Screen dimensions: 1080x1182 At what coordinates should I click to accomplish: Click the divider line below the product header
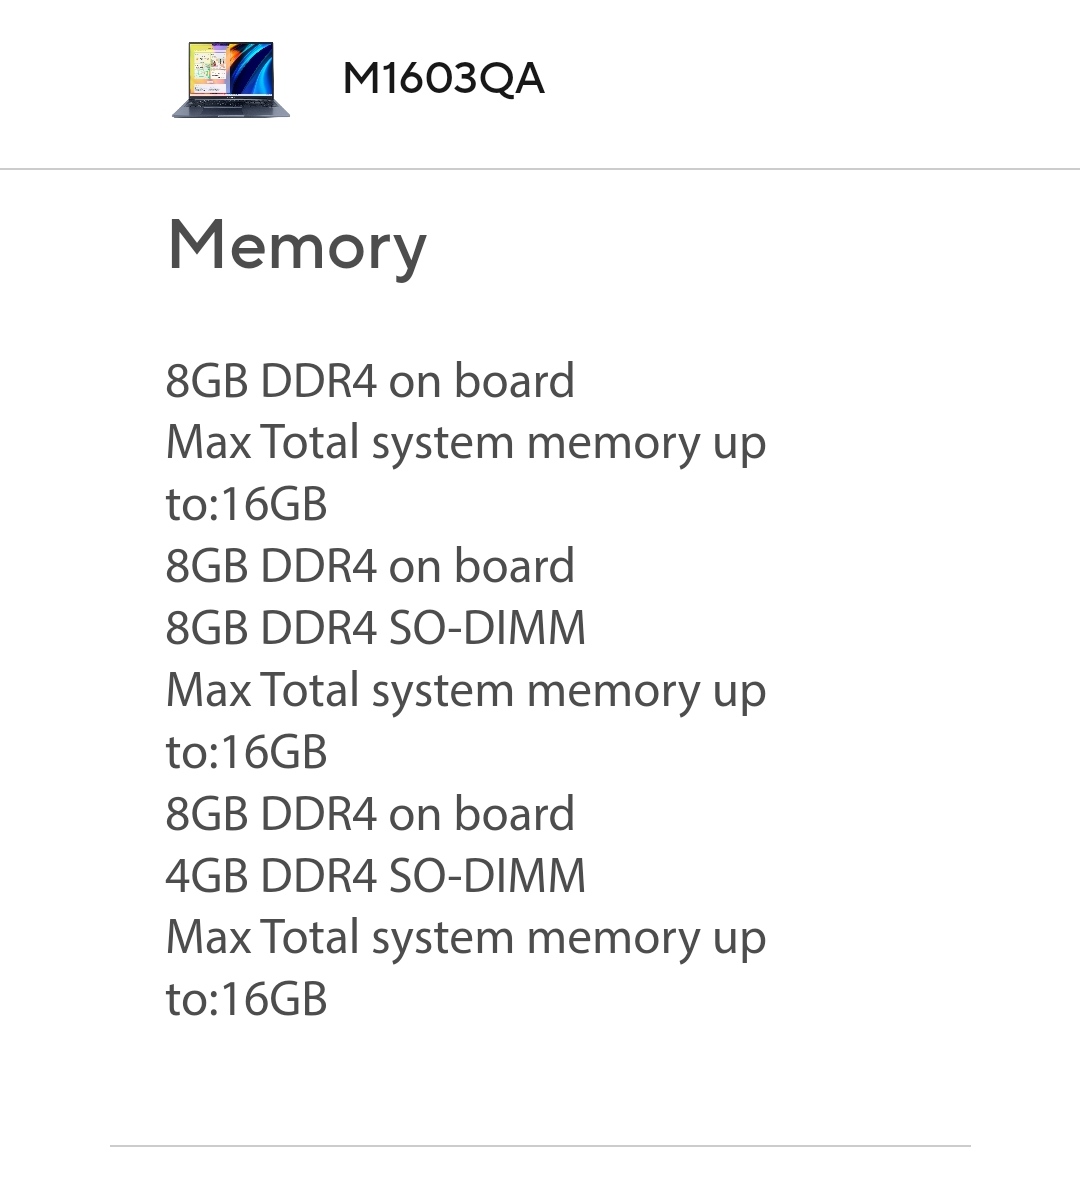tap(540, 170)
